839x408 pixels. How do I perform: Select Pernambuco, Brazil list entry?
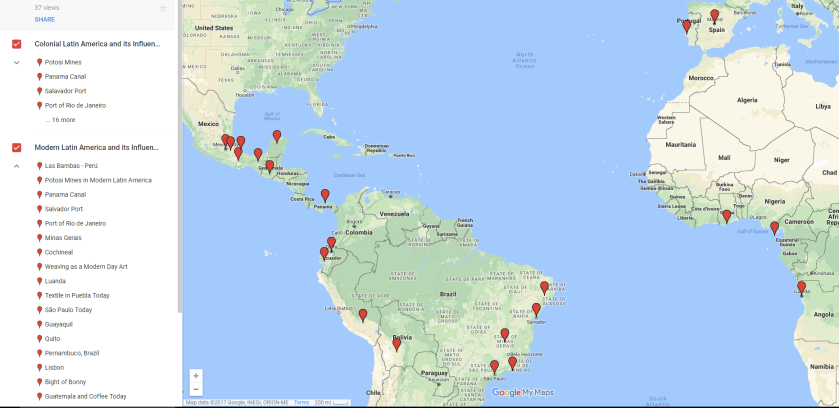(x=72, y=353)
